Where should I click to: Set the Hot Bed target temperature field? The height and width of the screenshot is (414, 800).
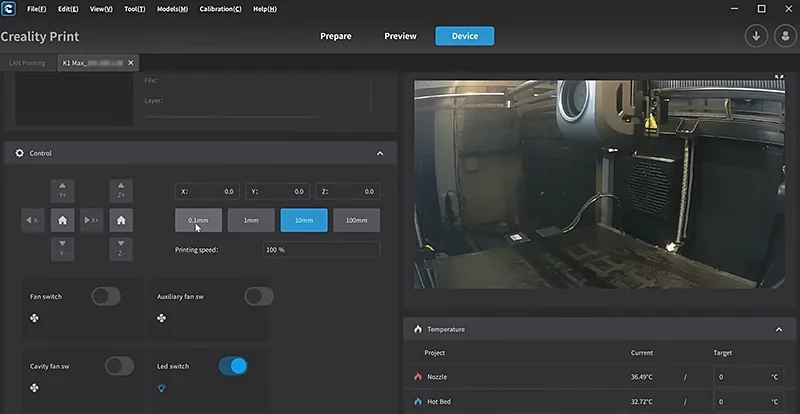pos(747,402)
